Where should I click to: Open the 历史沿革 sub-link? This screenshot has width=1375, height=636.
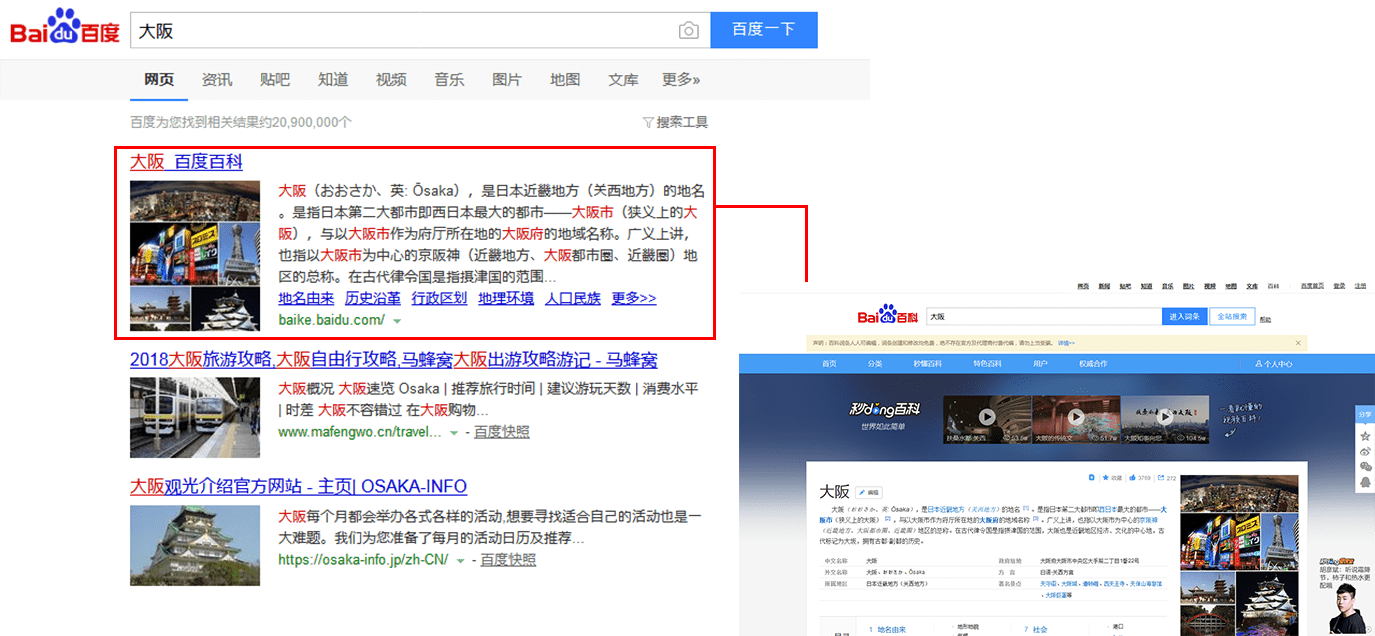[x=373, y=298]
